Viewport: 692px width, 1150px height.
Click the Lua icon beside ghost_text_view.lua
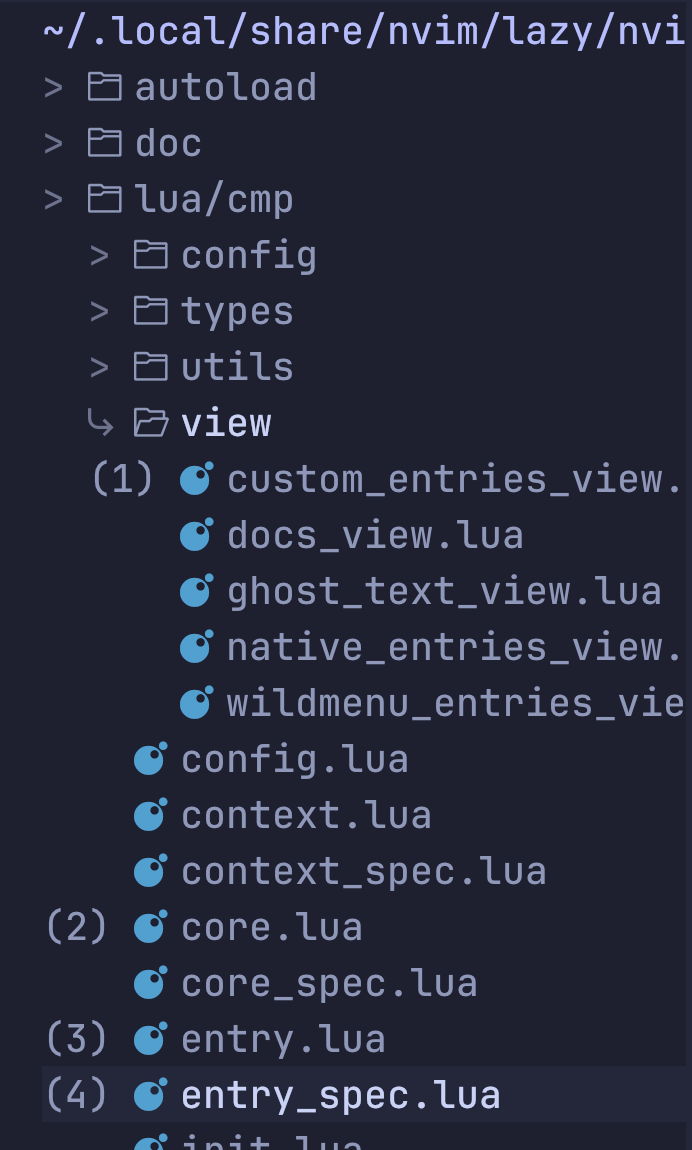196,591
